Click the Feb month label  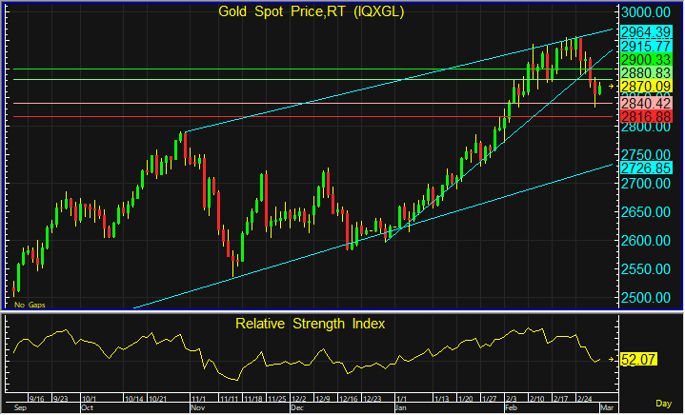[x=511, y=408]
